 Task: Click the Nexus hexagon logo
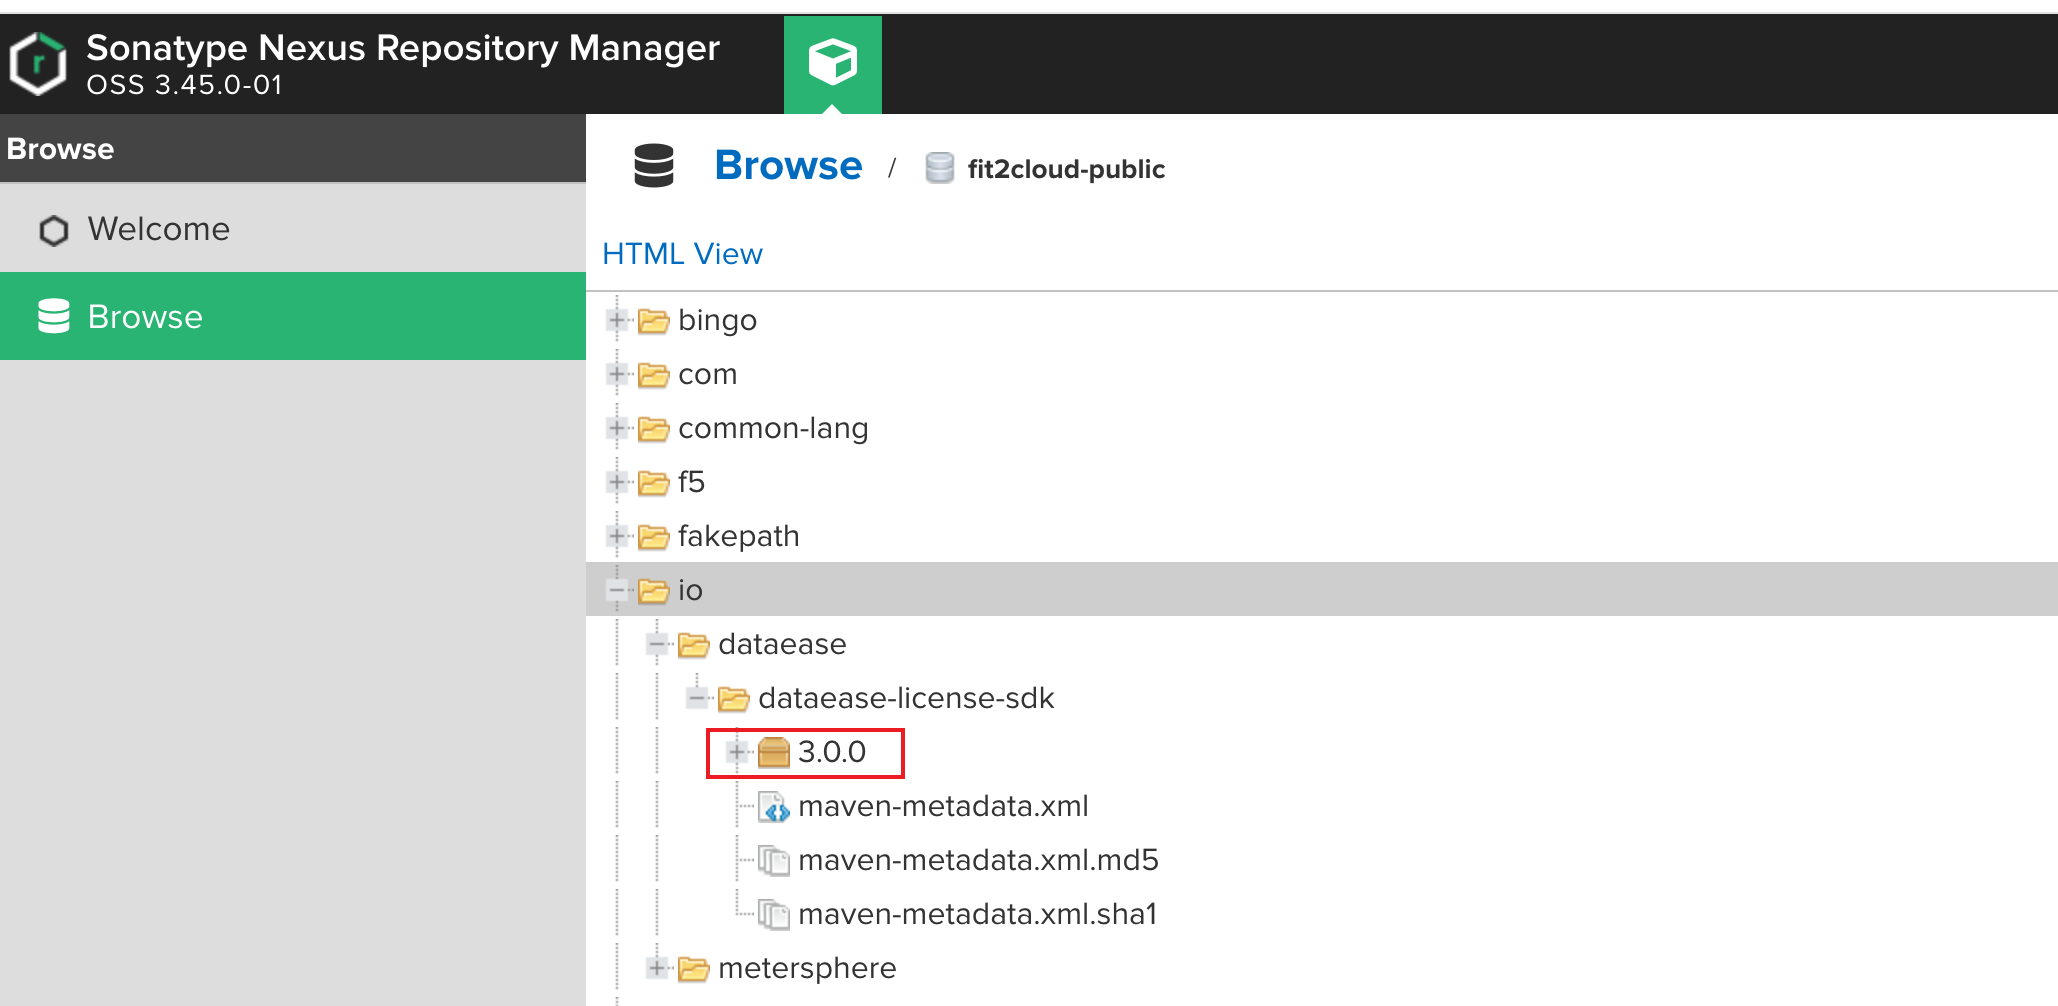pyautogui.click(x=38, y=64)
